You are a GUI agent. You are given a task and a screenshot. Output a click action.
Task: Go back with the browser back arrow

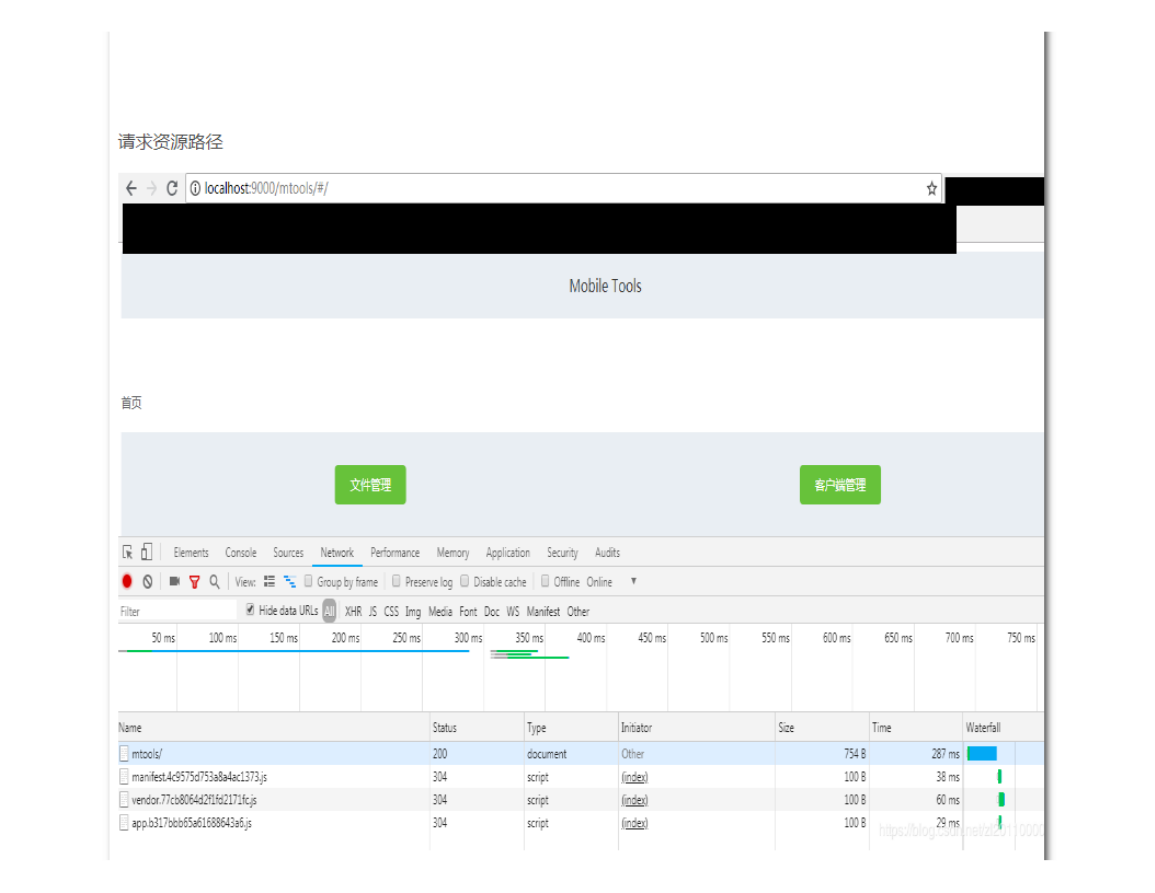pyautogui.click(x=131, y=189)
